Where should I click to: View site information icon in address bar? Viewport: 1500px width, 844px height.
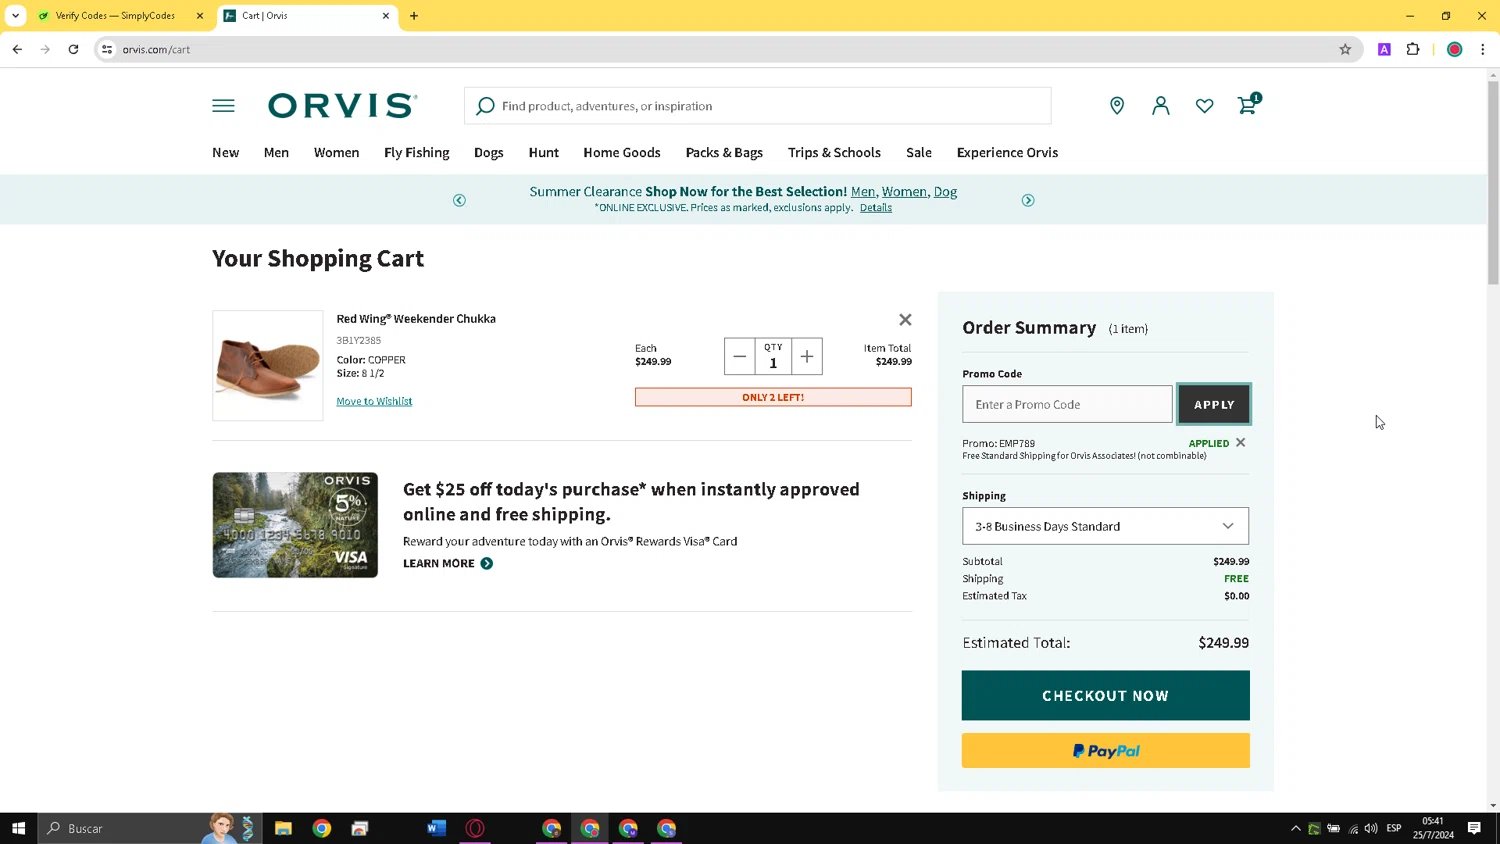[107, 49]
